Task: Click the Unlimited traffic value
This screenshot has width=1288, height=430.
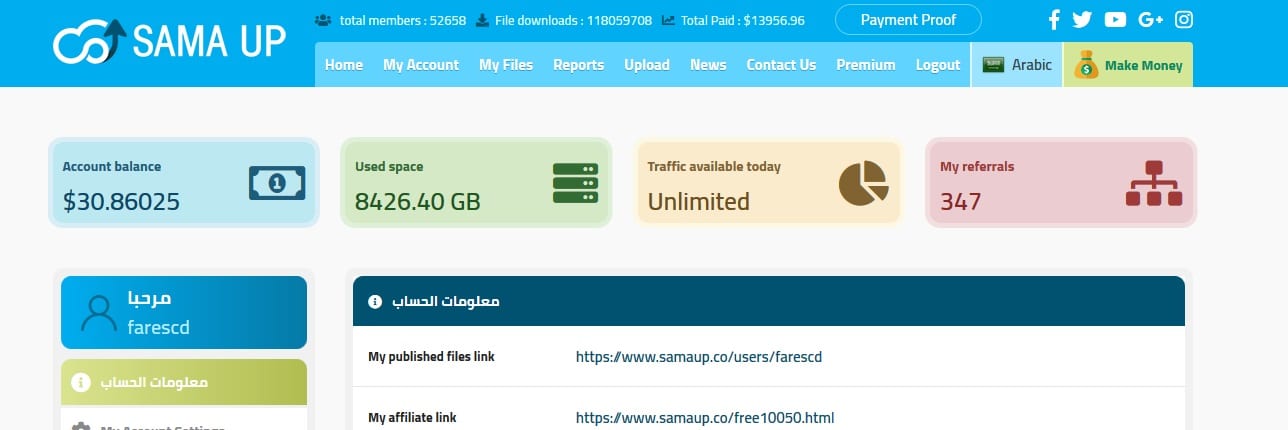Action: (698, 202)
